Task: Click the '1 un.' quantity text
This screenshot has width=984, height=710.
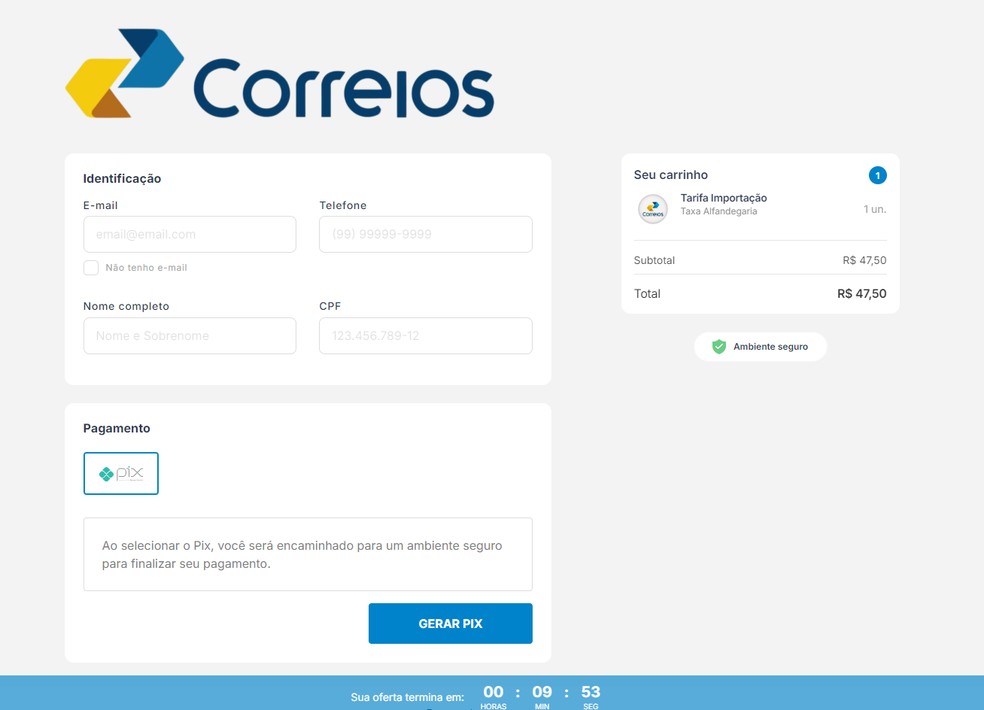Action: [875, 209]
